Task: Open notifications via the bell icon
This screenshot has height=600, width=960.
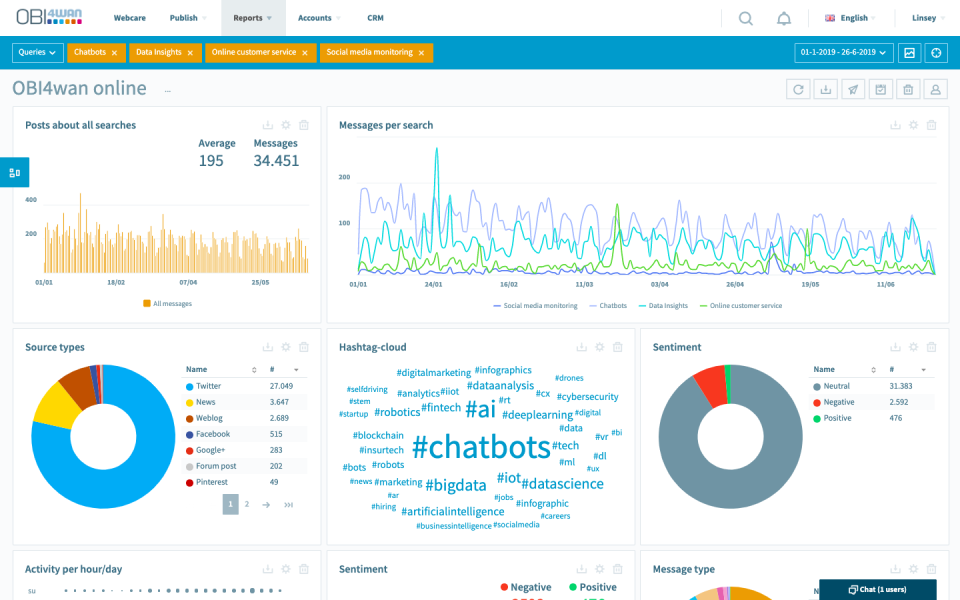Action: coord(784,17)
